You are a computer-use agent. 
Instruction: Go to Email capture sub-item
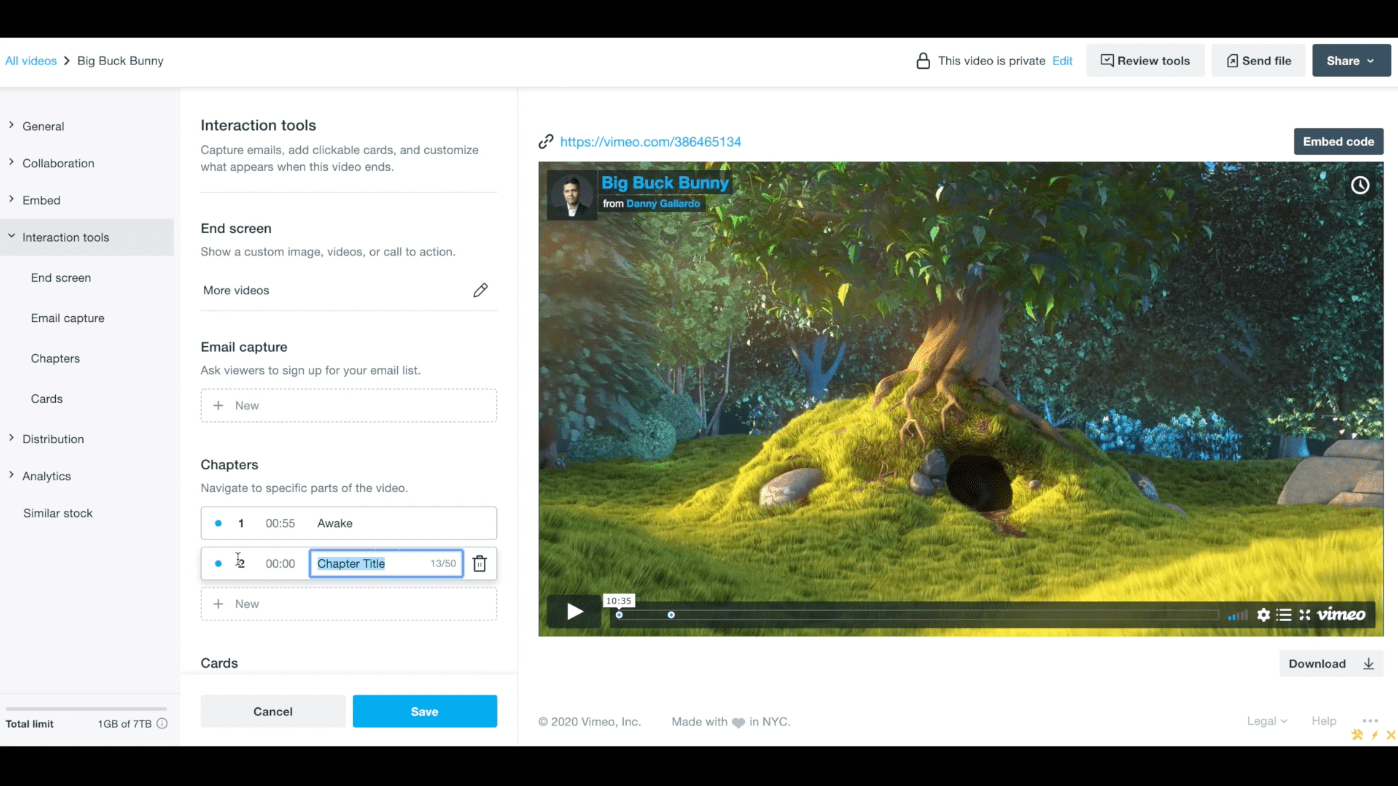68,318
